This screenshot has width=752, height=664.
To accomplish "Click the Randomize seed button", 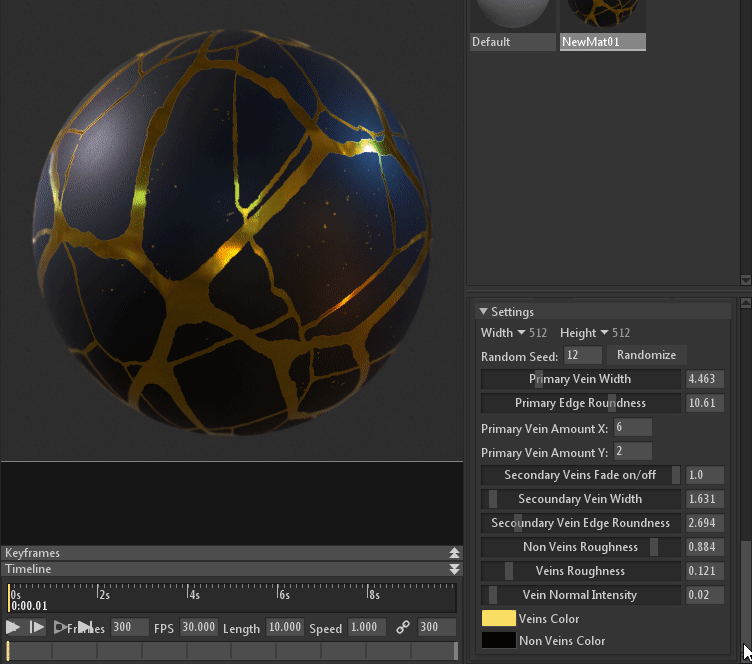I will coord(646,355).
